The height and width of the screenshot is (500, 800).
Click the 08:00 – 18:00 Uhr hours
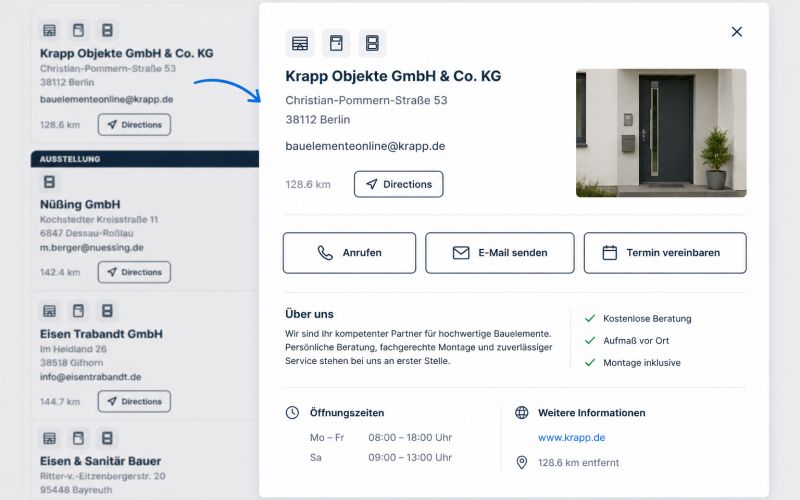pyautogui.click(x=410, y=437)
